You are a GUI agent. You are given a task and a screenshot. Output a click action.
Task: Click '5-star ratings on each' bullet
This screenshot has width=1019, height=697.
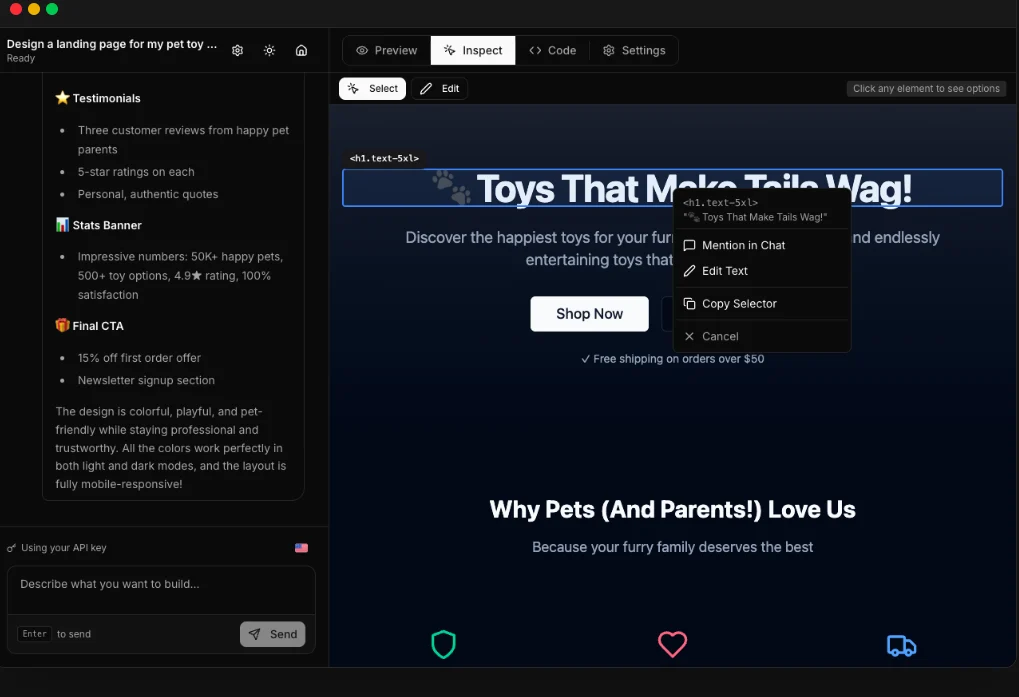point(136,171)
